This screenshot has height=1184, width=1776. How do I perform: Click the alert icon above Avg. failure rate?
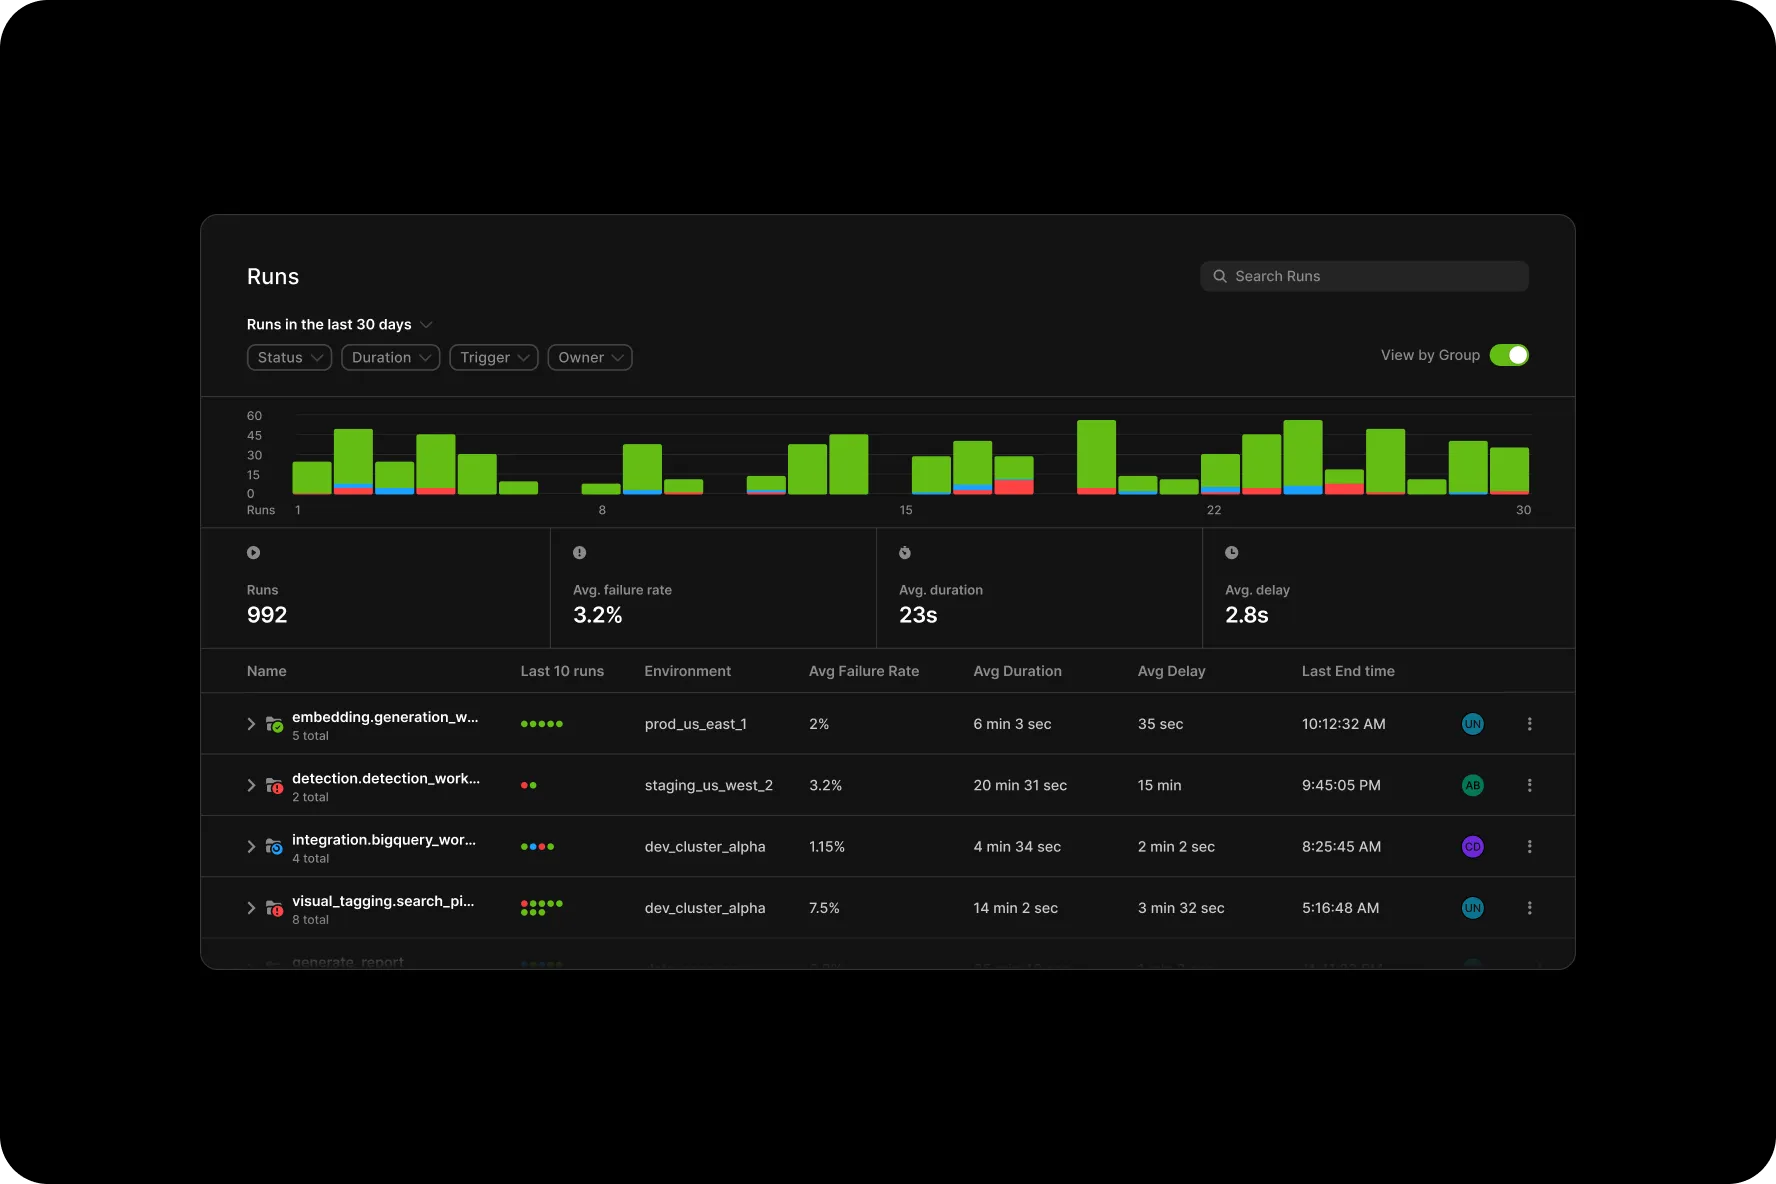(x=580, y=552)
